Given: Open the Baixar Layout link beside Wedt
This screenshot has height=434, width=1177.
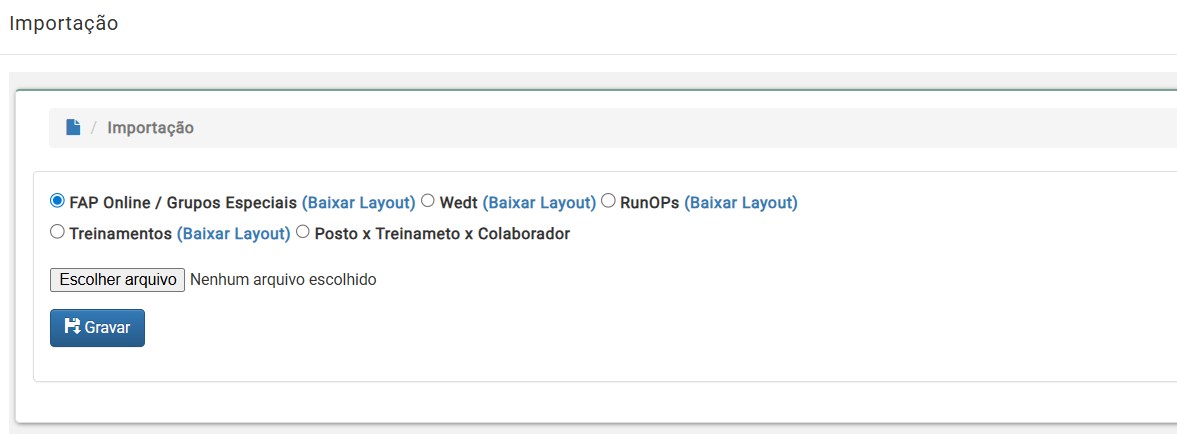Looking at the screenshot, I should click(x=539, y=203).
